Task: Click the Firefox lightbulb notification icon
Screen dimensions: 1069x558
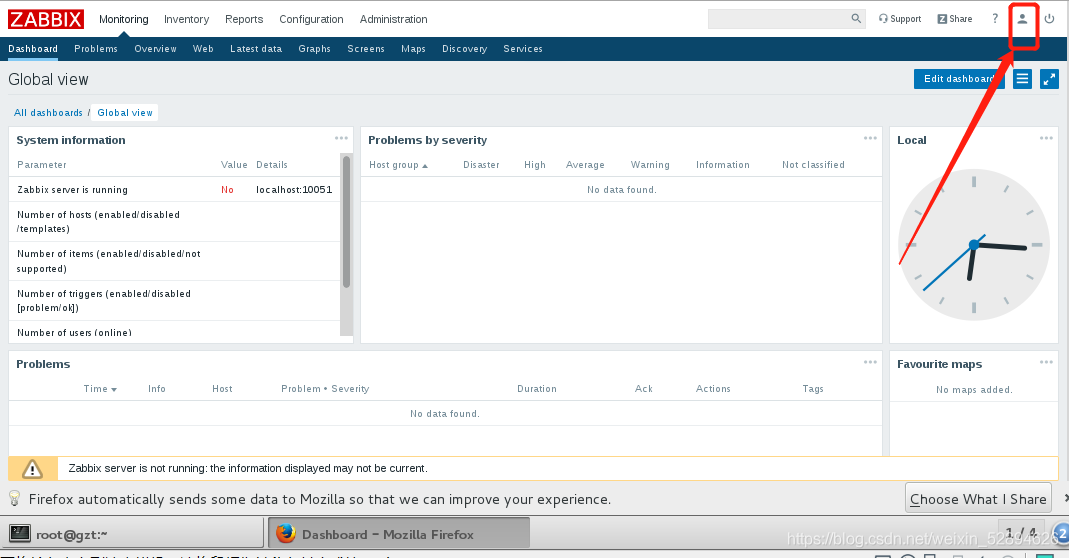Action: [14, 498]
